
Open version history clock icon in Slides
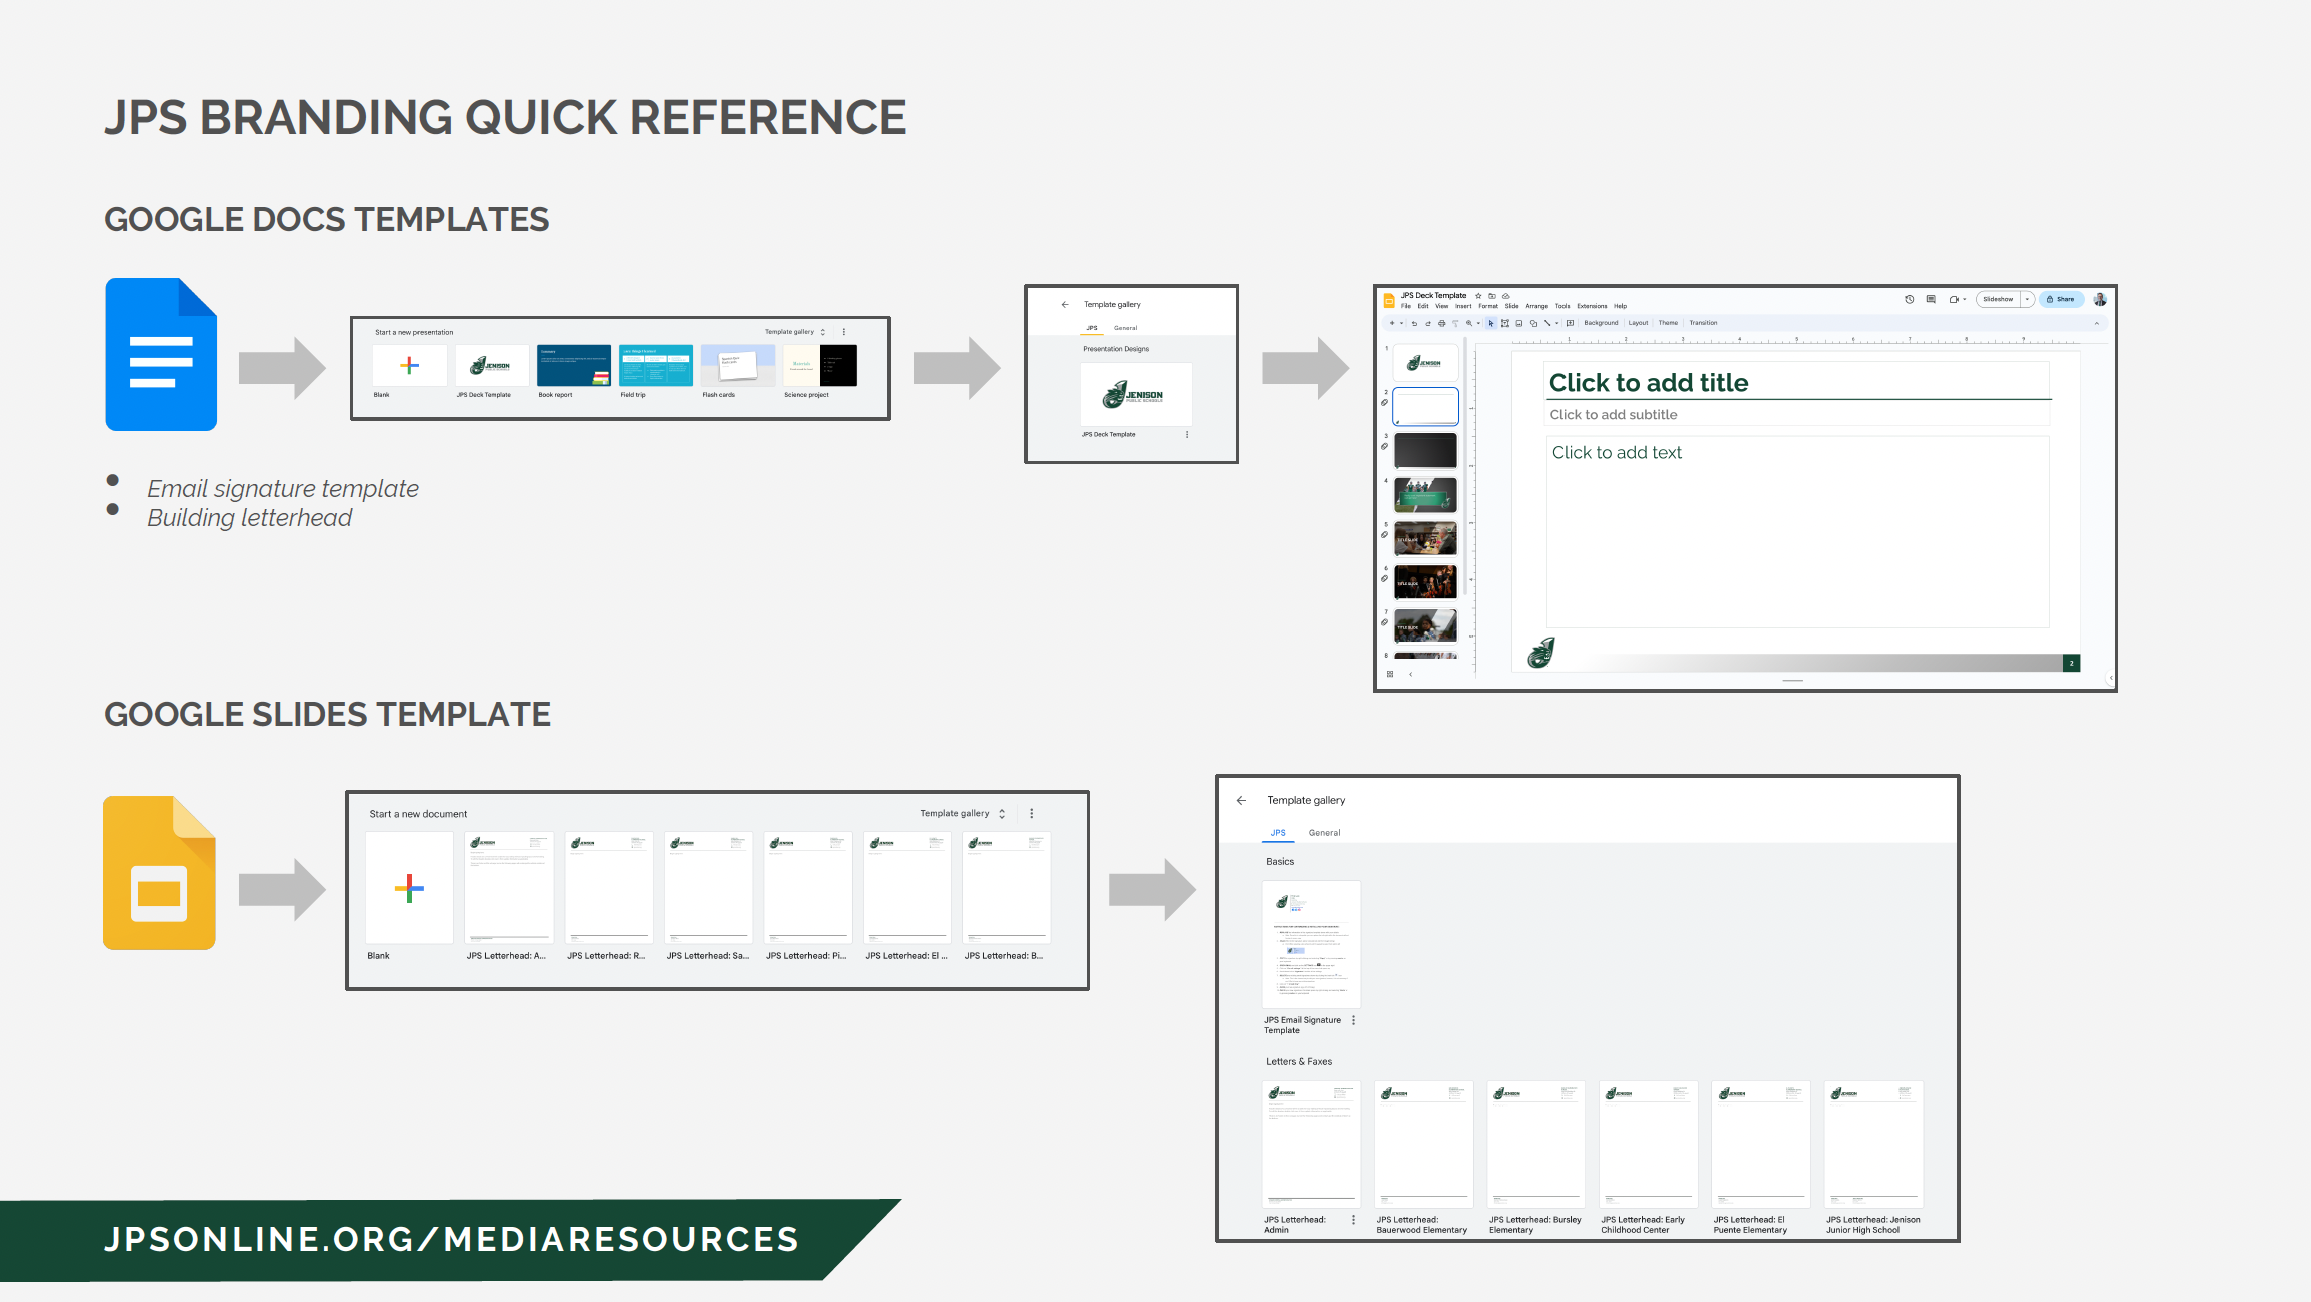click(1910, 299)
